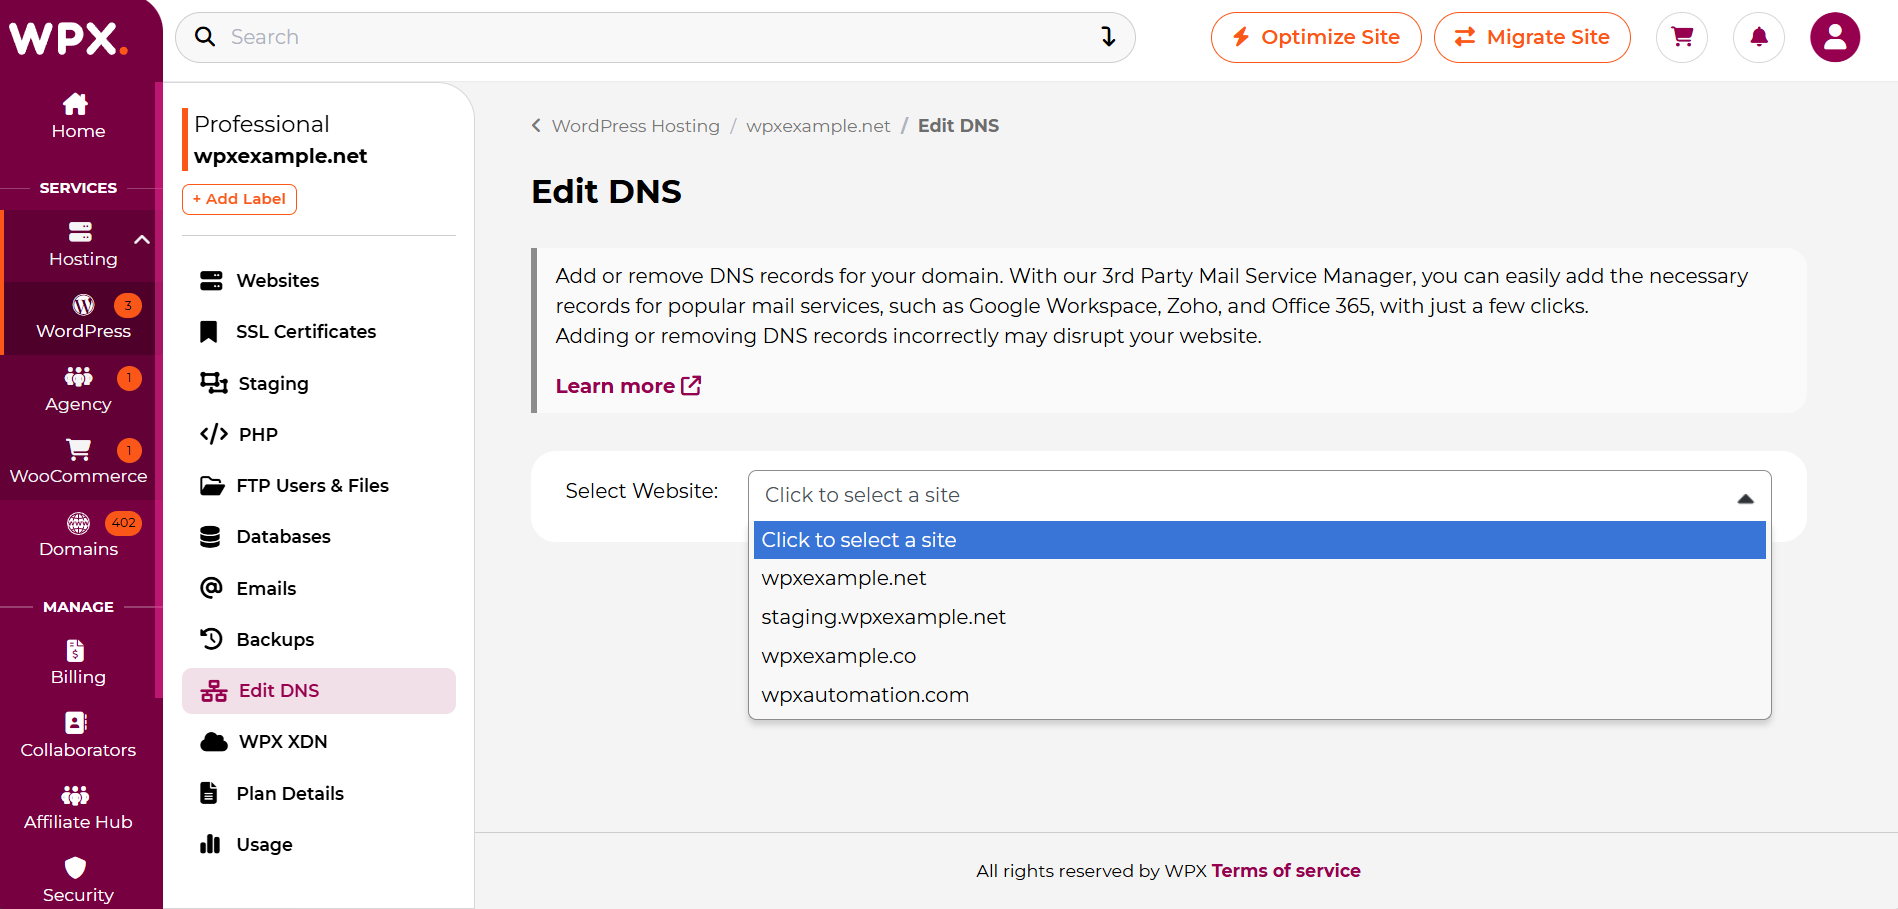
Task: Click the arrow icon in search bar
Action: (x=1108, y=37)
